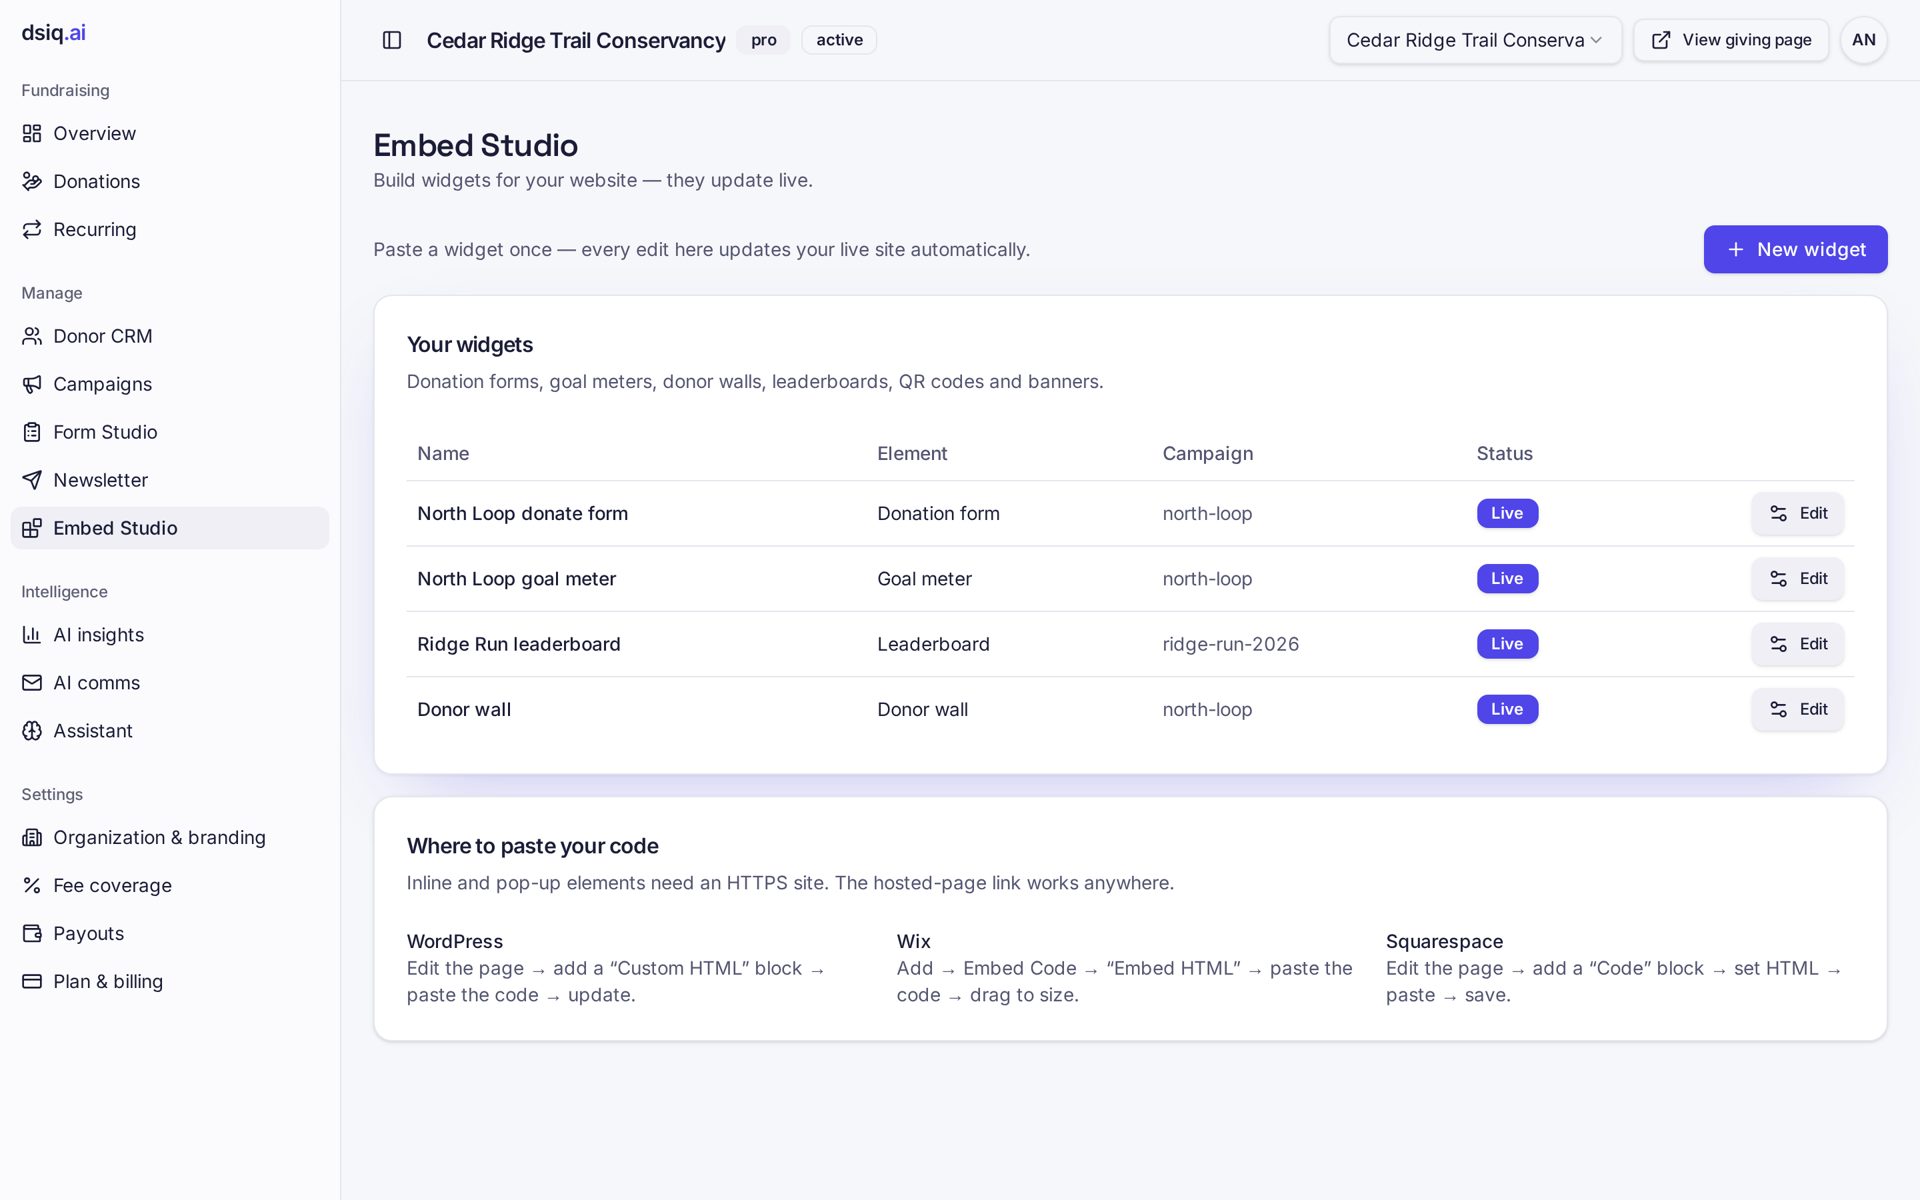Click the Campaign column header

(1207, 453)
